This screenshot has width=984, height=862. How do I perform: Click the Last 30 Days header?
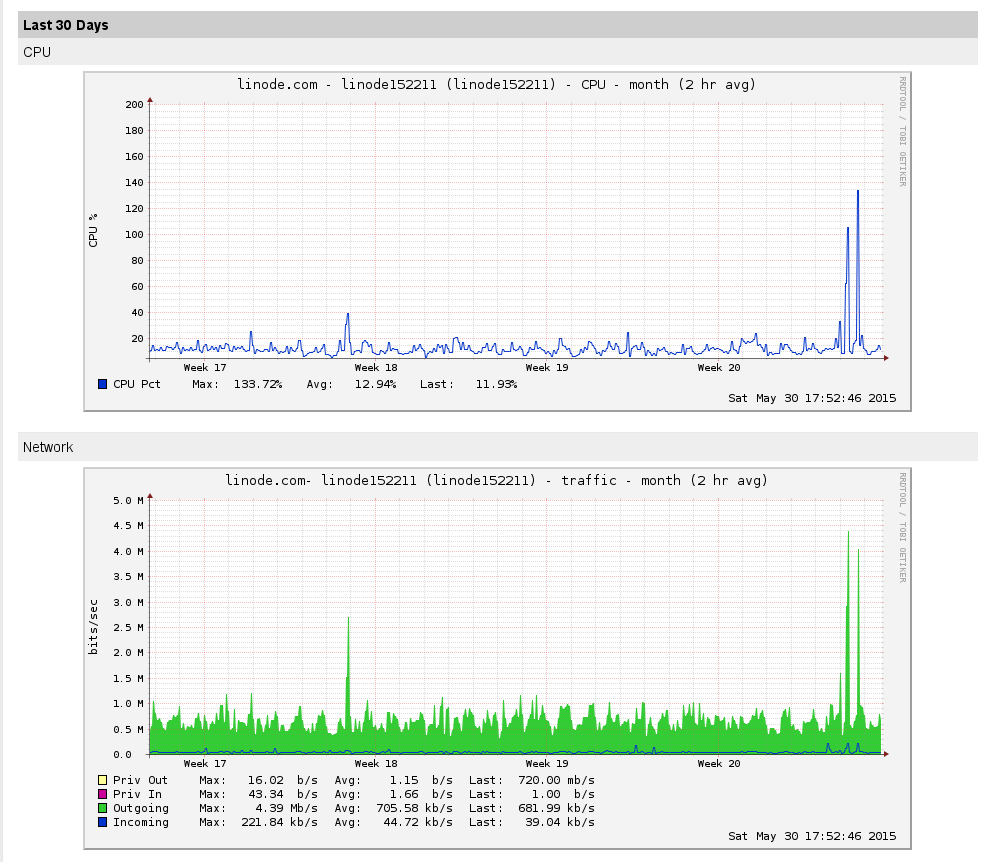pos(65,25)
